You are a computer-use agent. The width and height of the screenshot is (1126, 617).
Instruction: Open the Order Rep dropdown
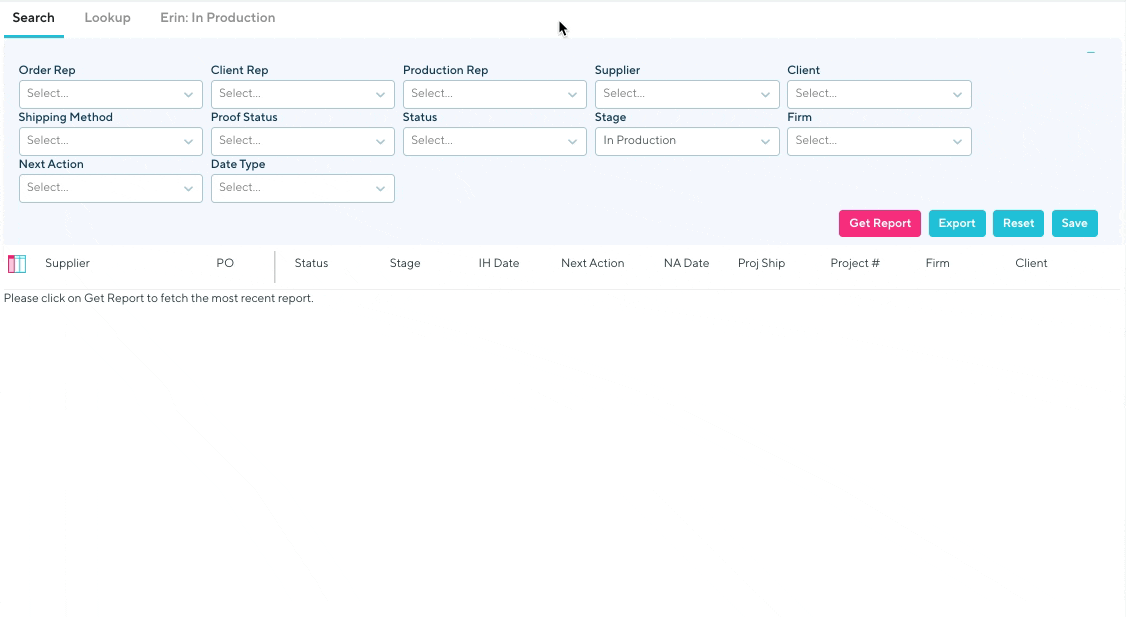110,94
